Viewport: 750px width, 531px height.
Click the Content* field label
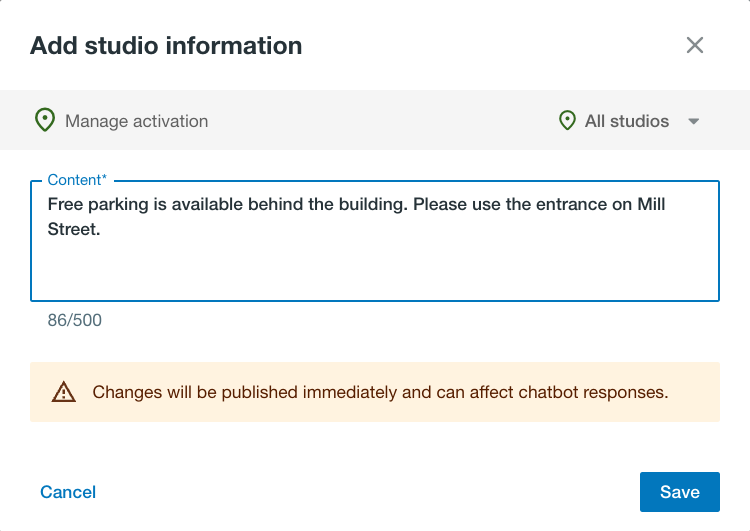pos(77,180)
